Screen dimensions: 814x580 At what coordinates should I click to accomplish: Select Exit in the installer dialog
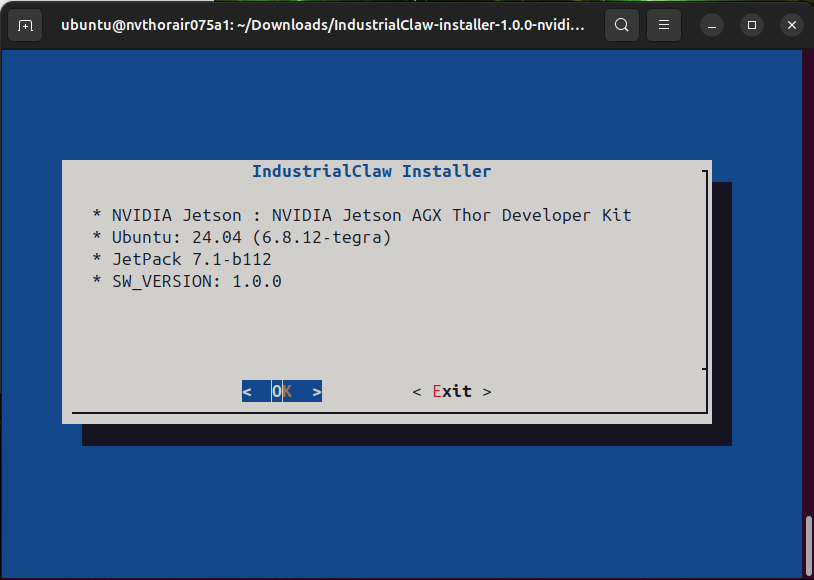(452, 391)
